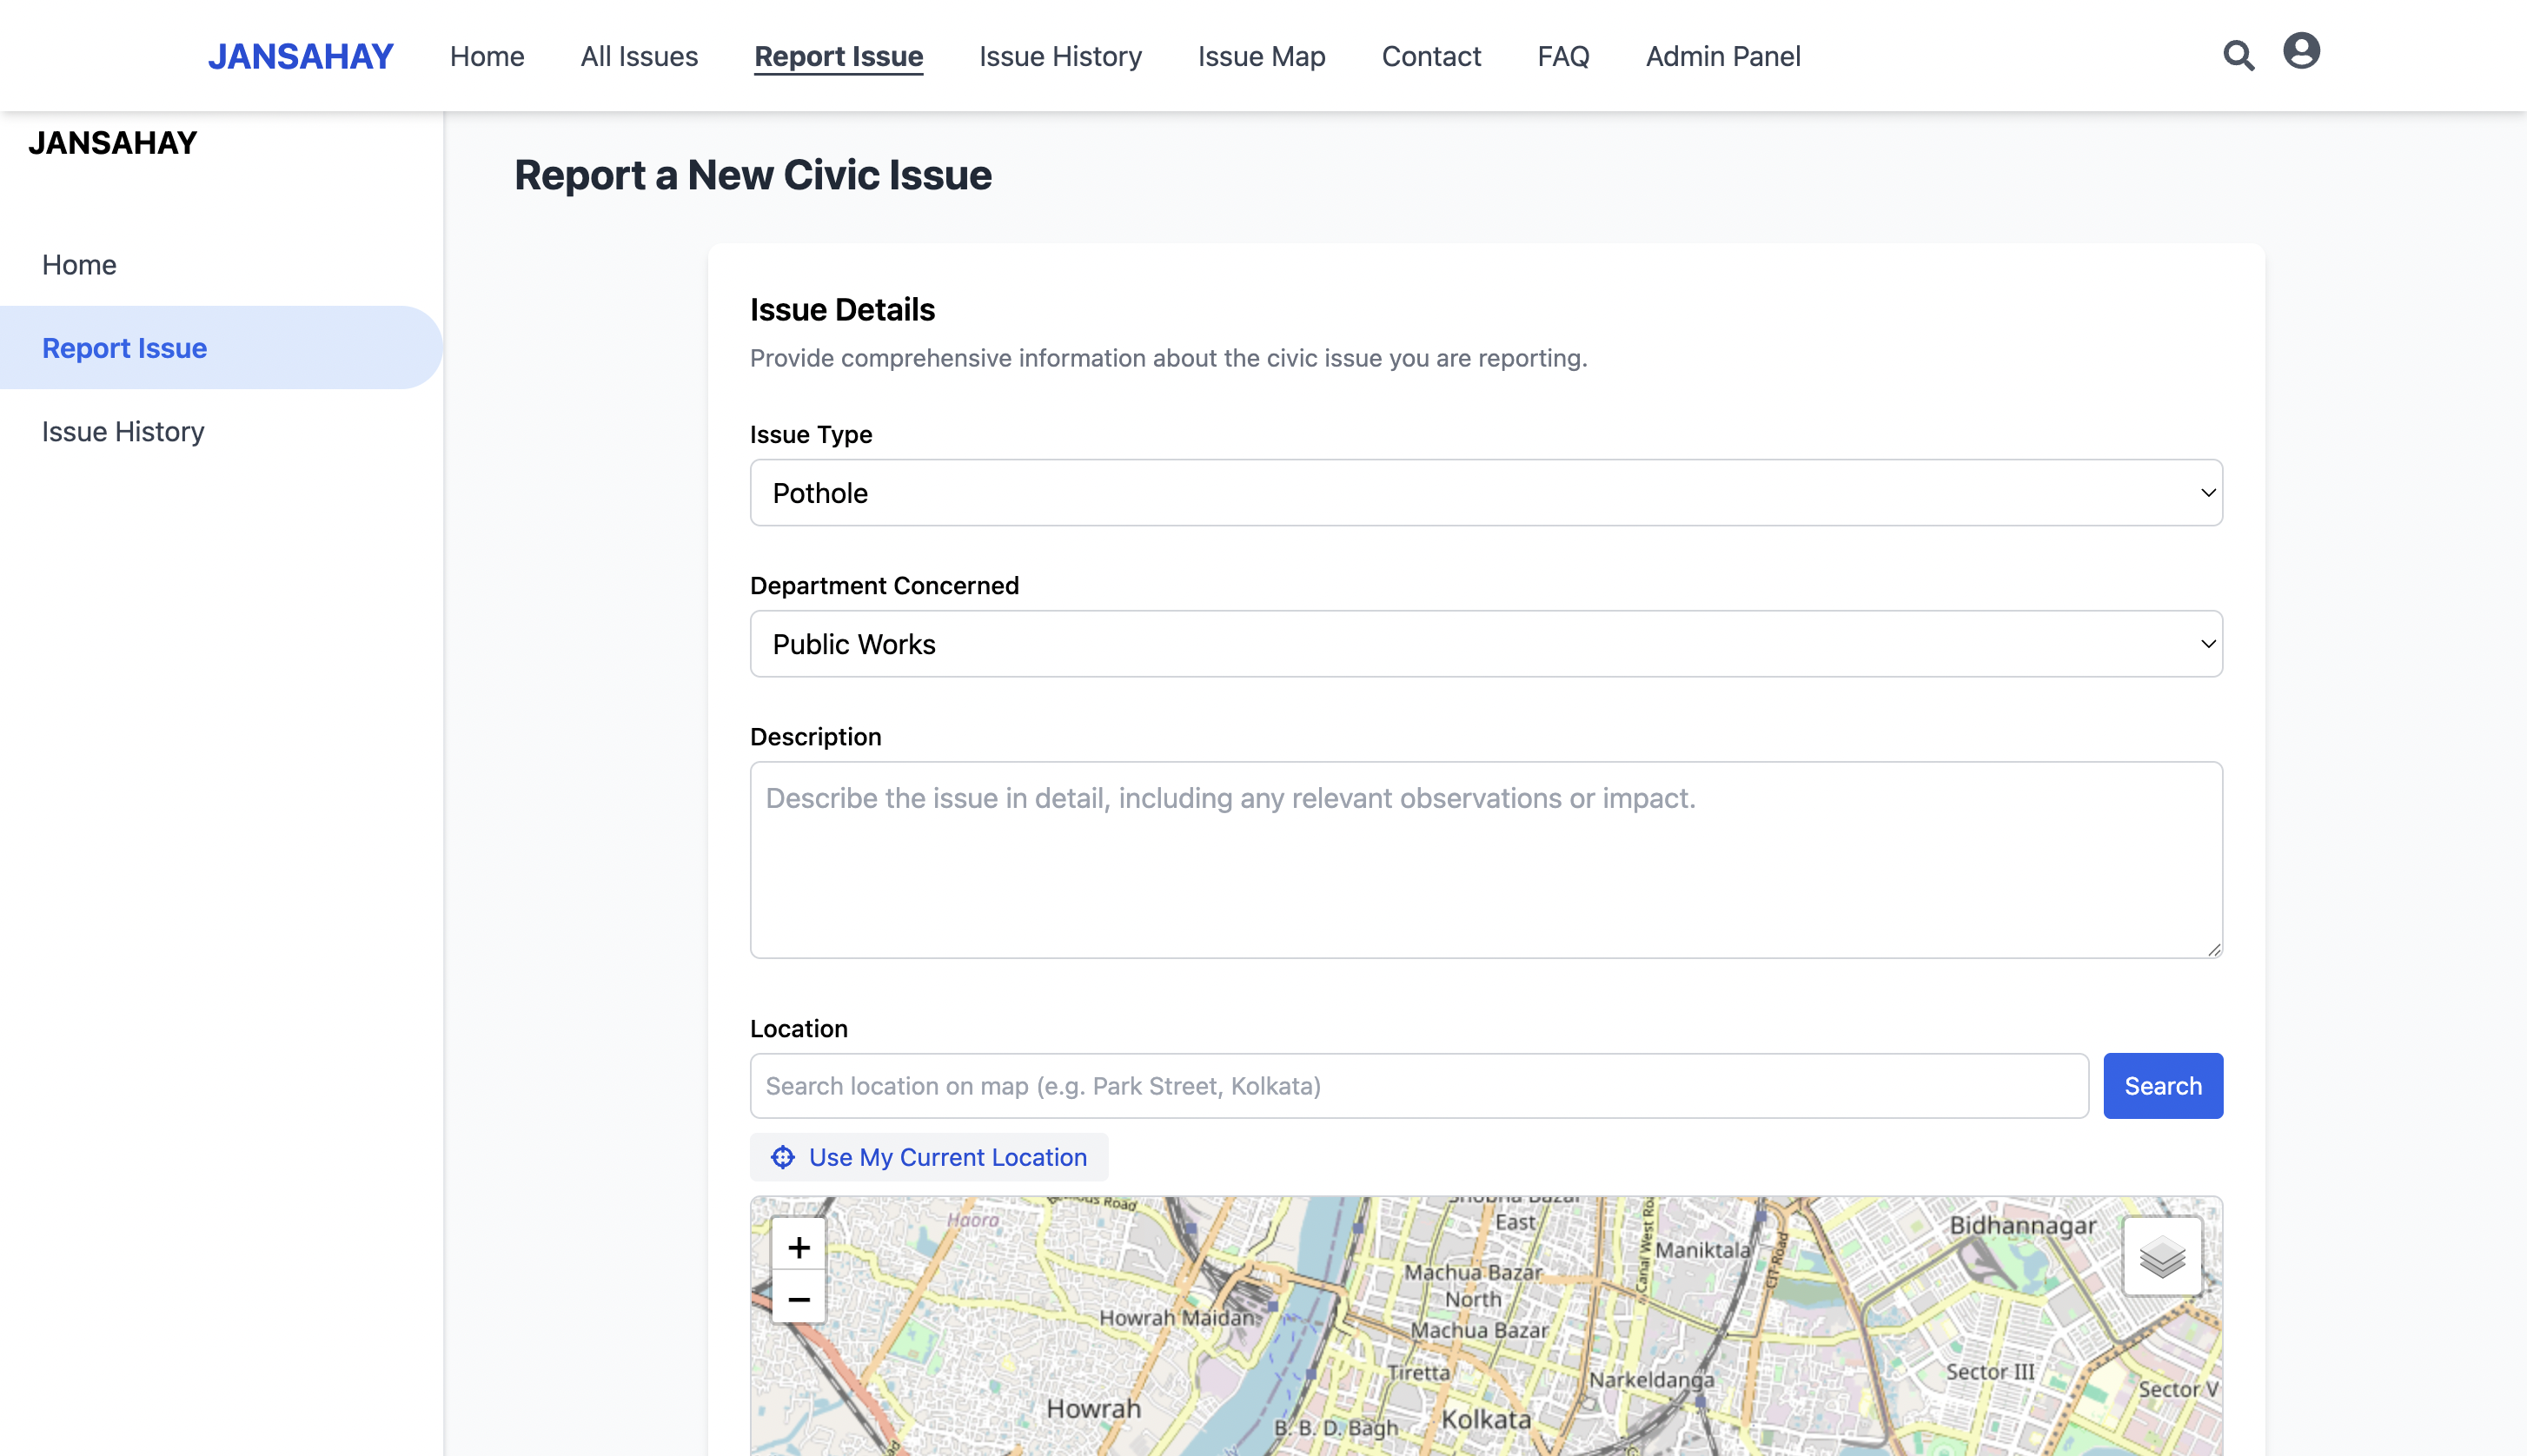Click the location search input field
2527x1456 pixels.
[1418, 1086]
